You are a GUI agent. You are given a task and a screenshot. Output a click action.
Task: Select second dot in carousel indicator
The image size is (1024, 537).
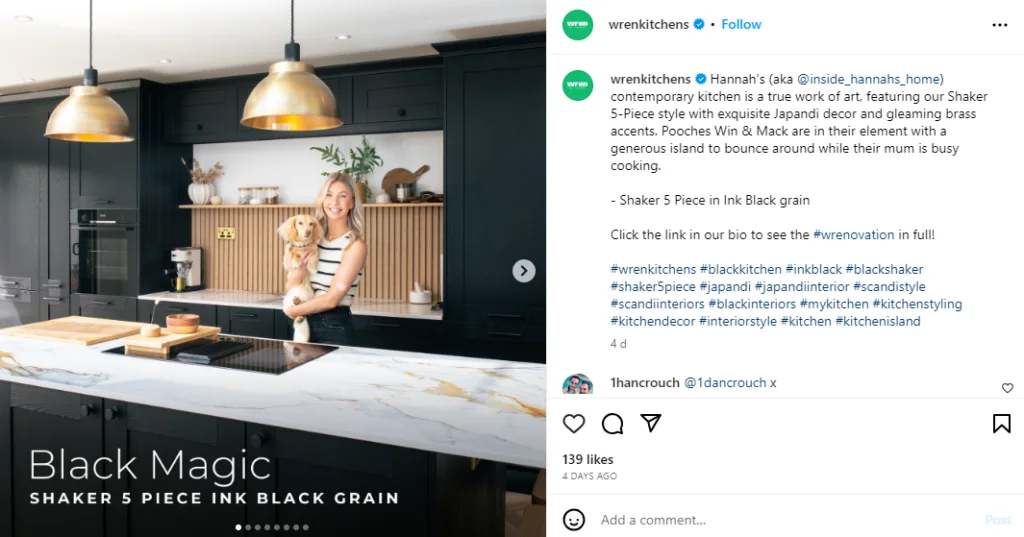pos(248,527)
